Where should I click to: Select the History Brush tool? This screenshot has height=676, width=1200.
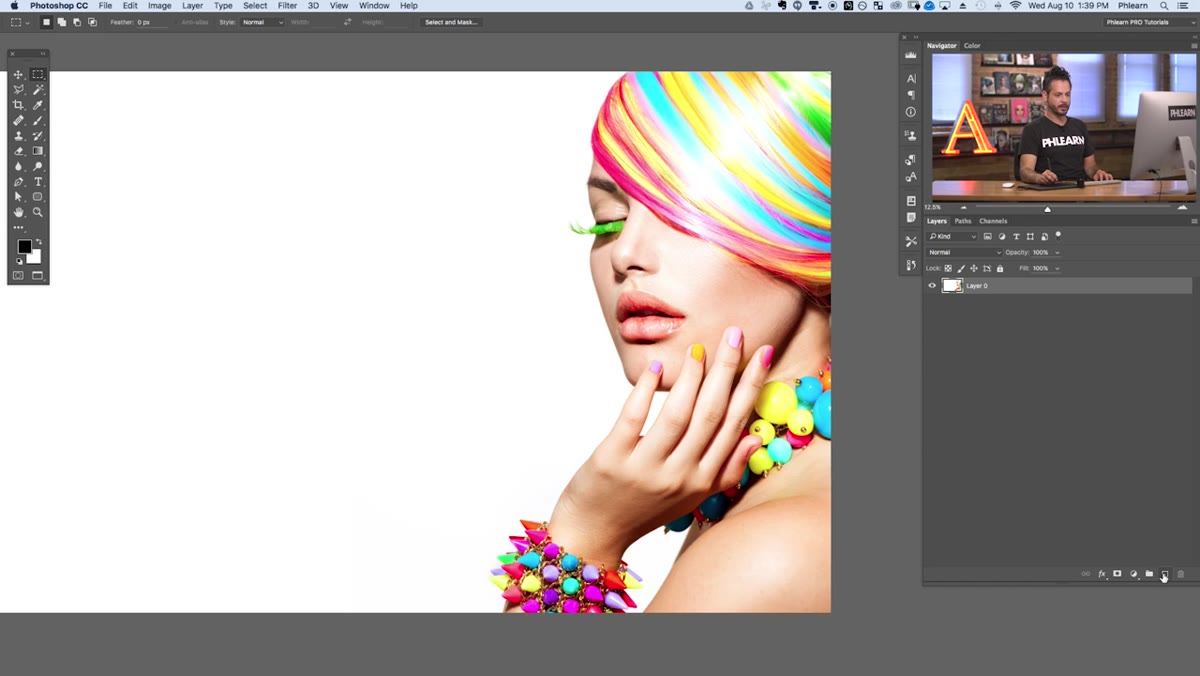click(38, 136)
